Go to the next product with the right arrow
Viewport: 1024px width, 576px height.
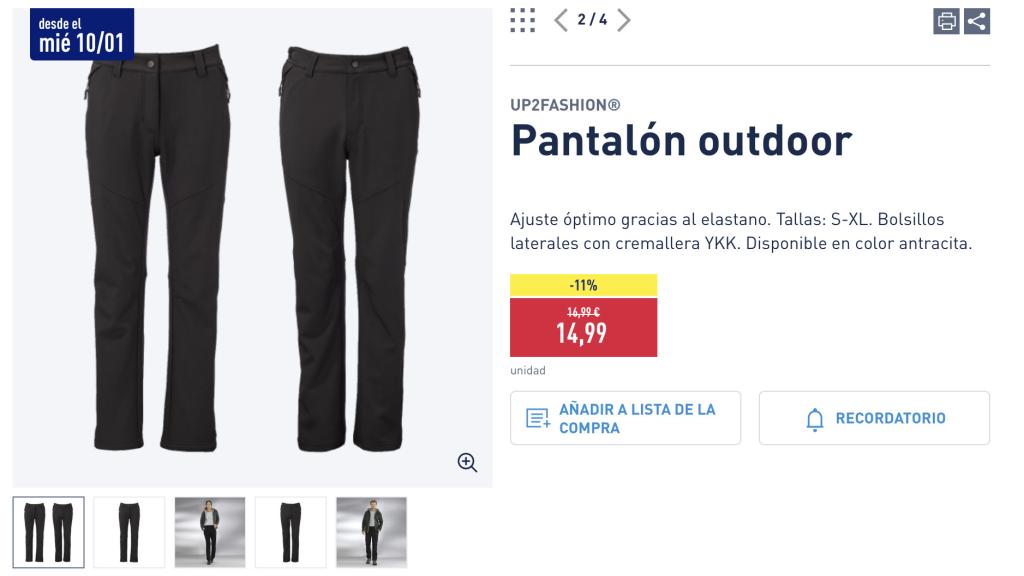[624, 18]
